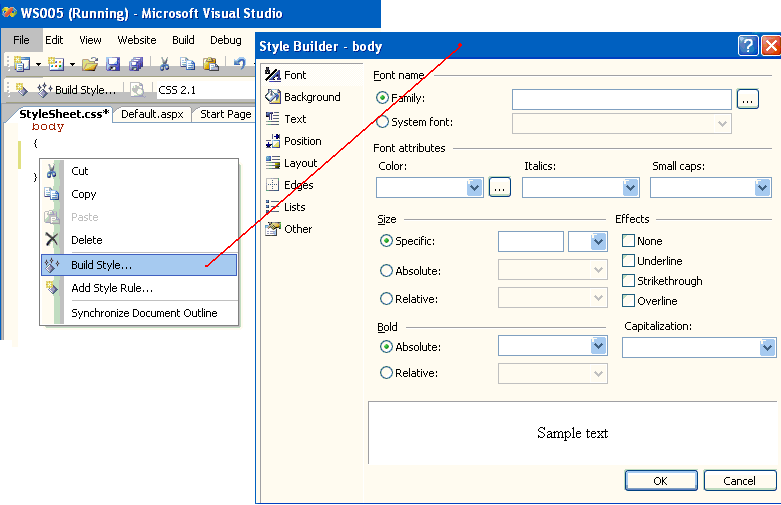Click the New Project toolbar icon

coord(22,63)
